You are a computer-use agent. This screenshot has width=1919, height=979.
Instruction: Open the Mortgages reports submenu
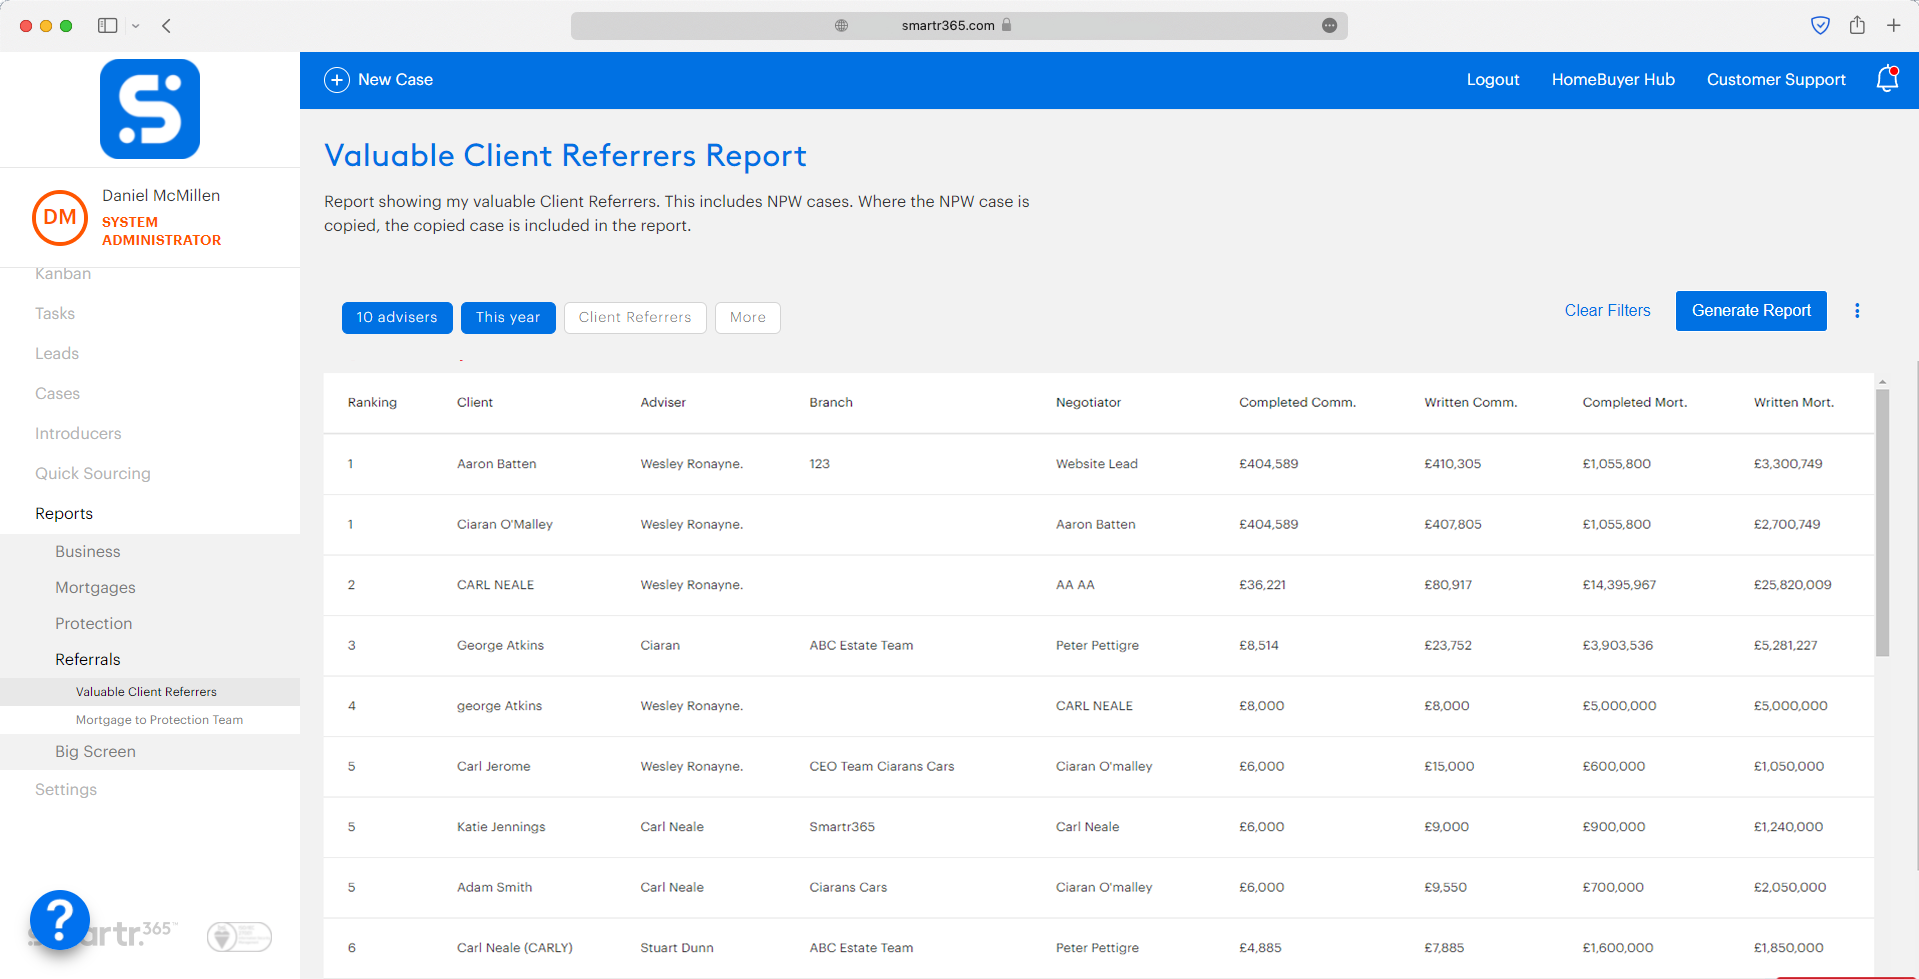click(95, 588)
